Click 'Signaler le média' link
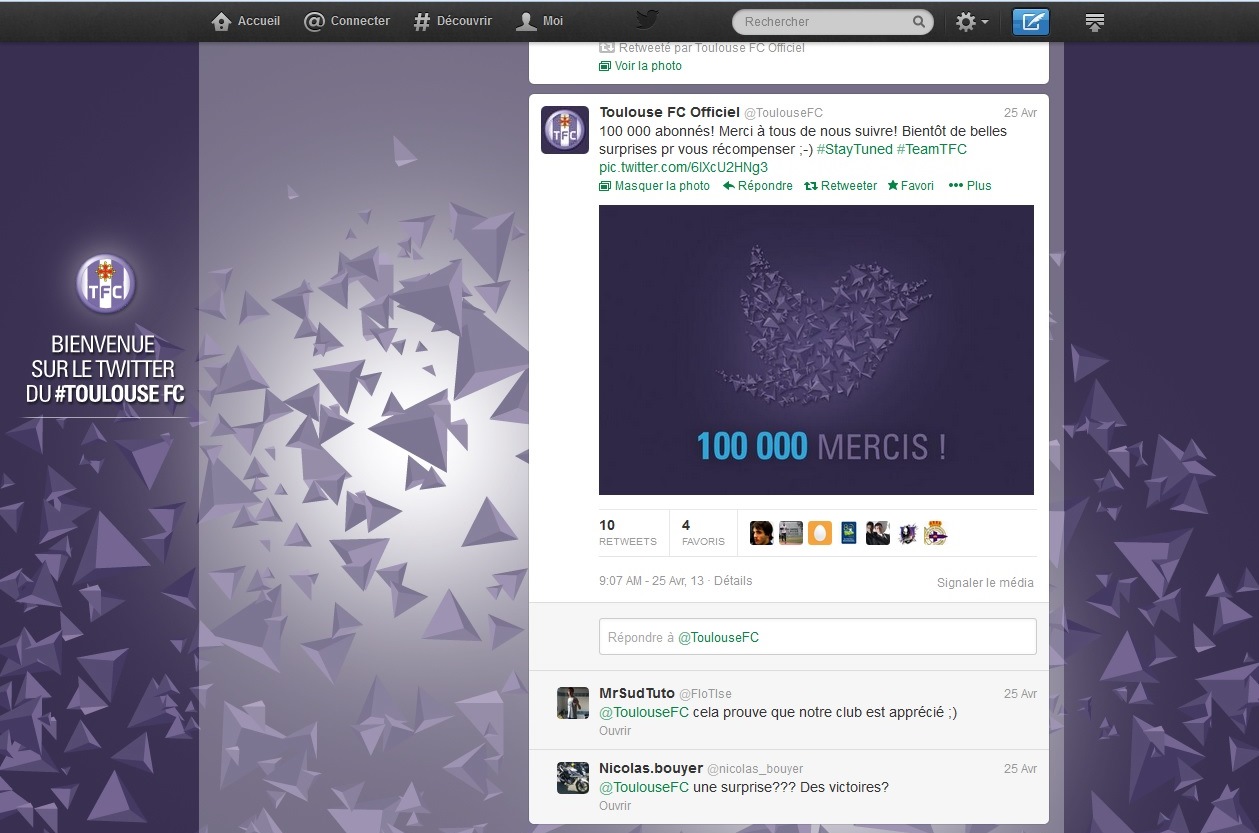Image resolution: width=1259 pixels, height=833 pixels. click(x=985, y=583)
